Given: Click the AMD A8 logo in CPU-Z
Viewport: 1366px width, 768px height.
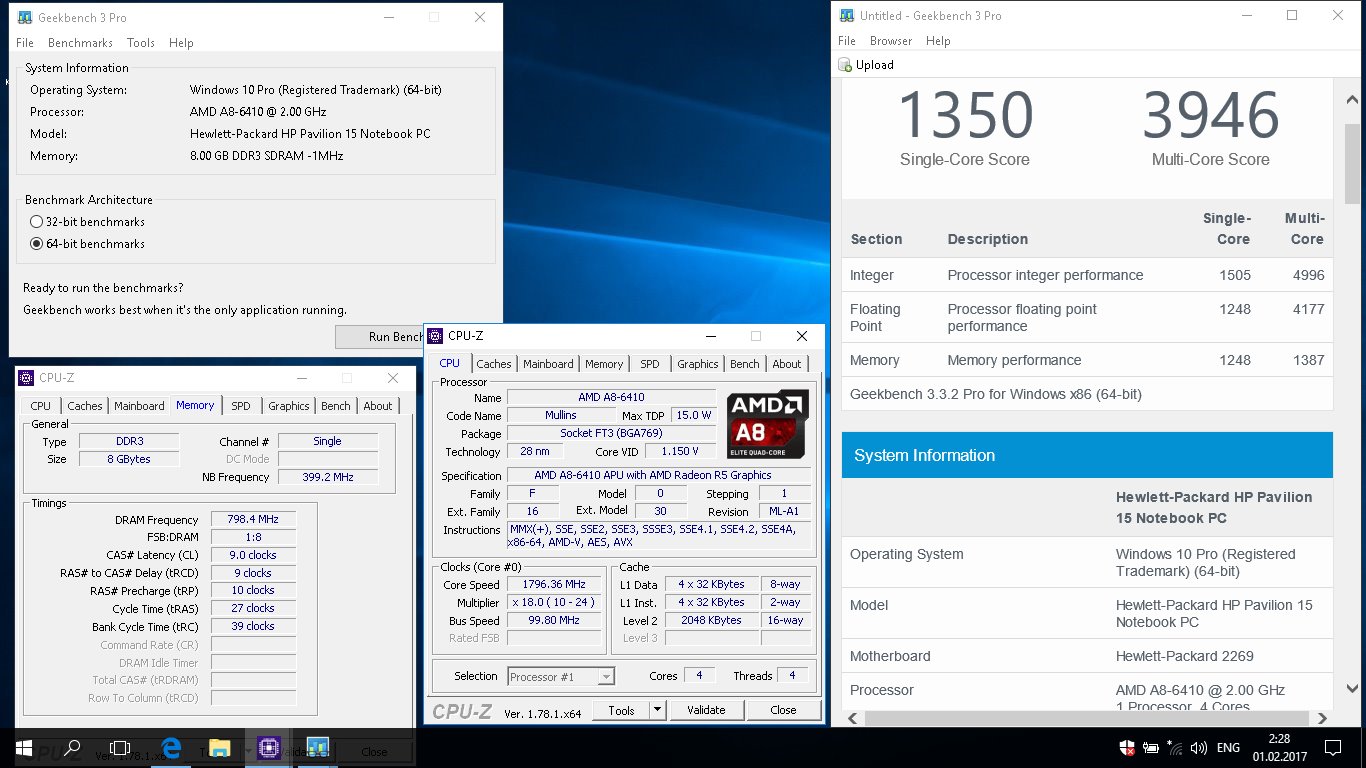Looking at the screenshot, I should click(x=767, y=424).
